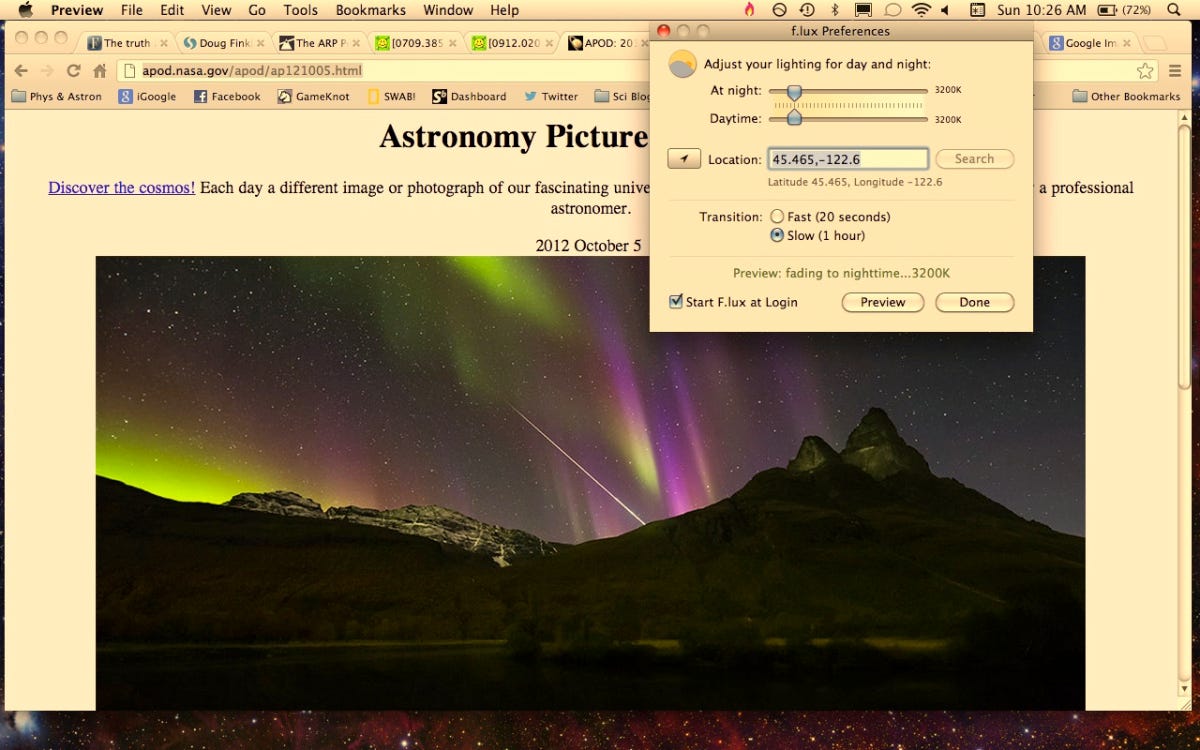Open the Facebook bookmark
This screenshot has height=750, width=1200.
(227, 96)
